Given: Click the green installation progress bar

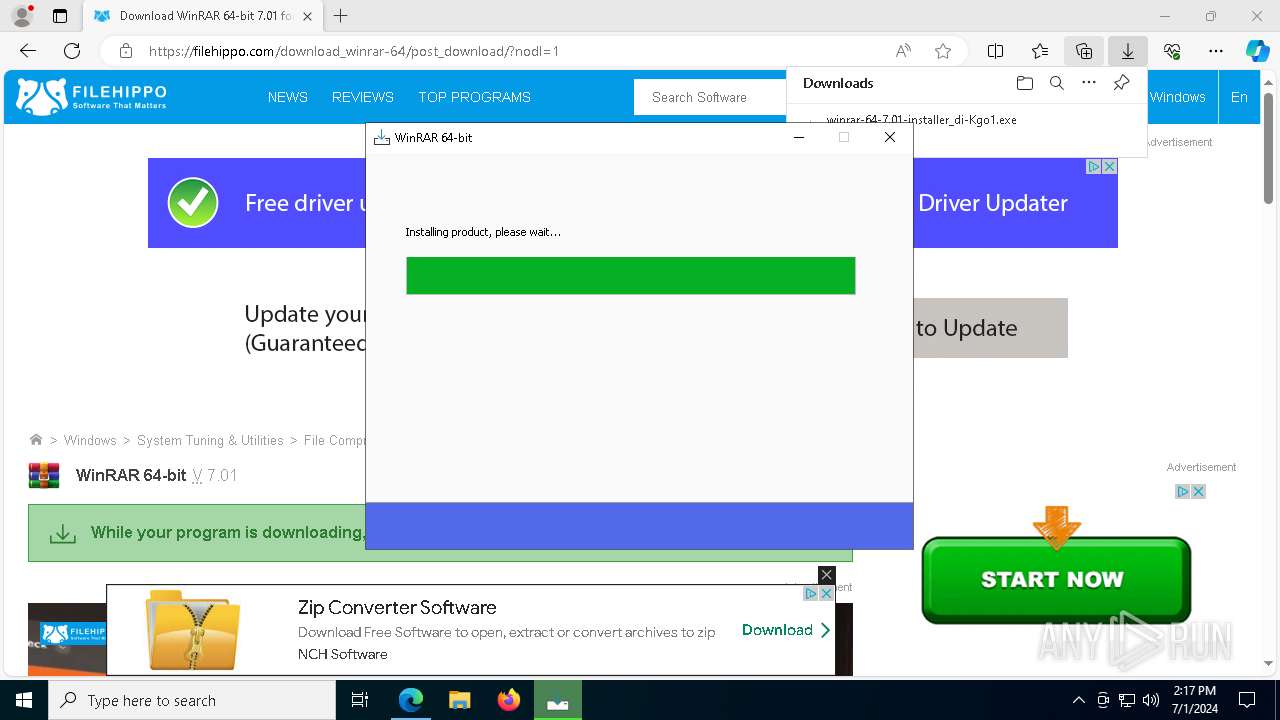Looking at the screenshot, I should [630, 276].
